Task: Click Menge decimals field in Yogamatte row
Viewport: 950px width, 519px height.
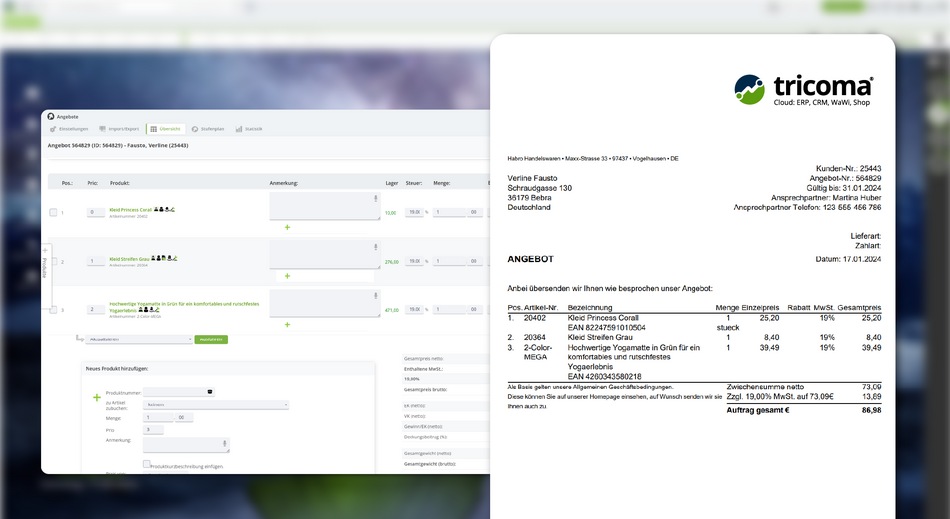Action: [476, 309]
